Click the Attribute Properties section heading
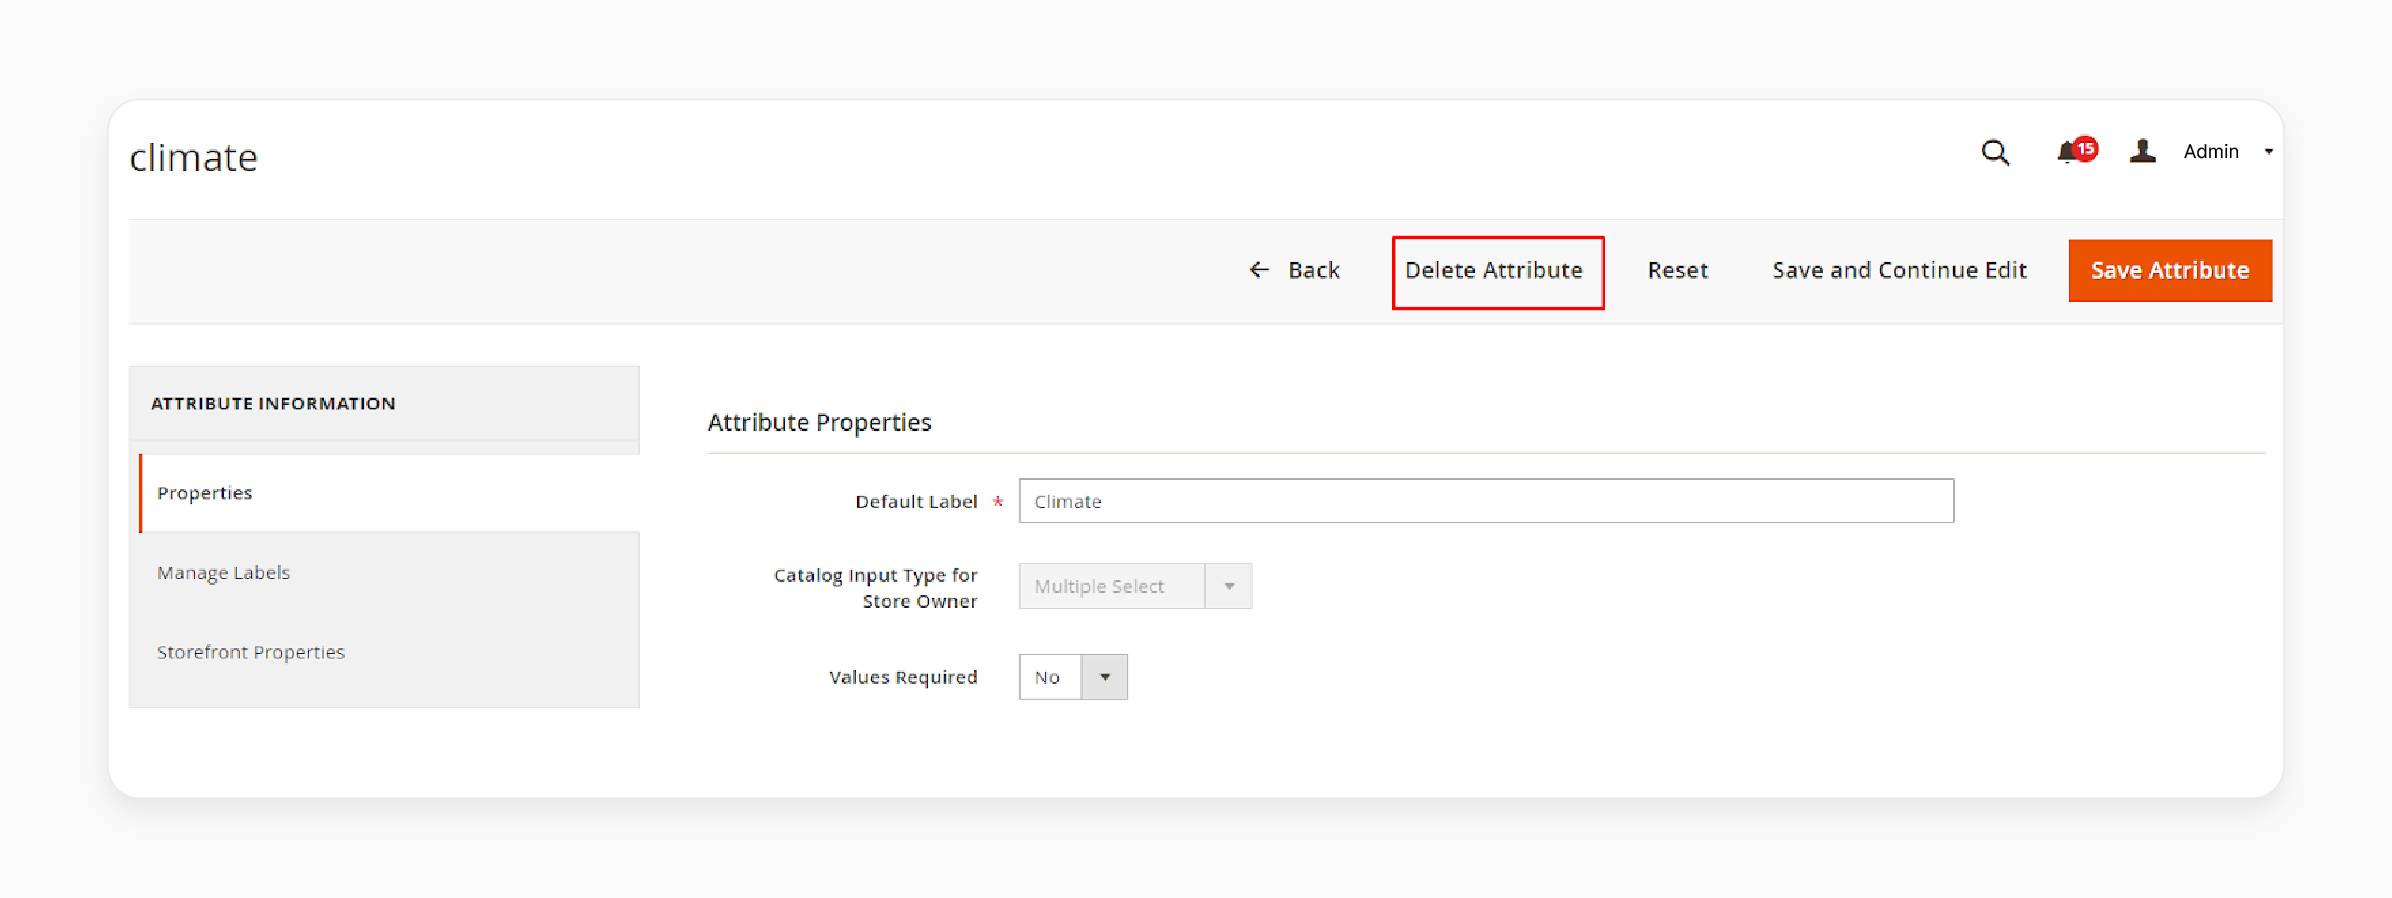Screen dimensions: 2392x898 (x=819, y=422)
